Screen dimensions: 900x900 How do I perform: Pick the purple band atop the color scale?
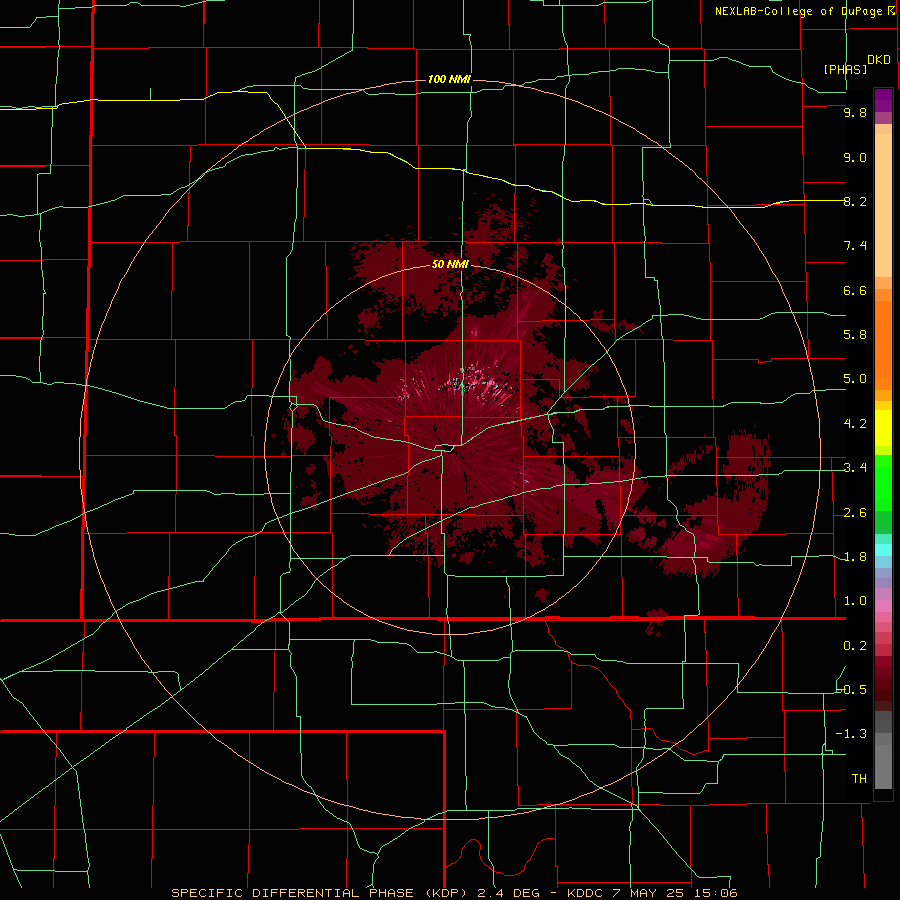point(883,100)
